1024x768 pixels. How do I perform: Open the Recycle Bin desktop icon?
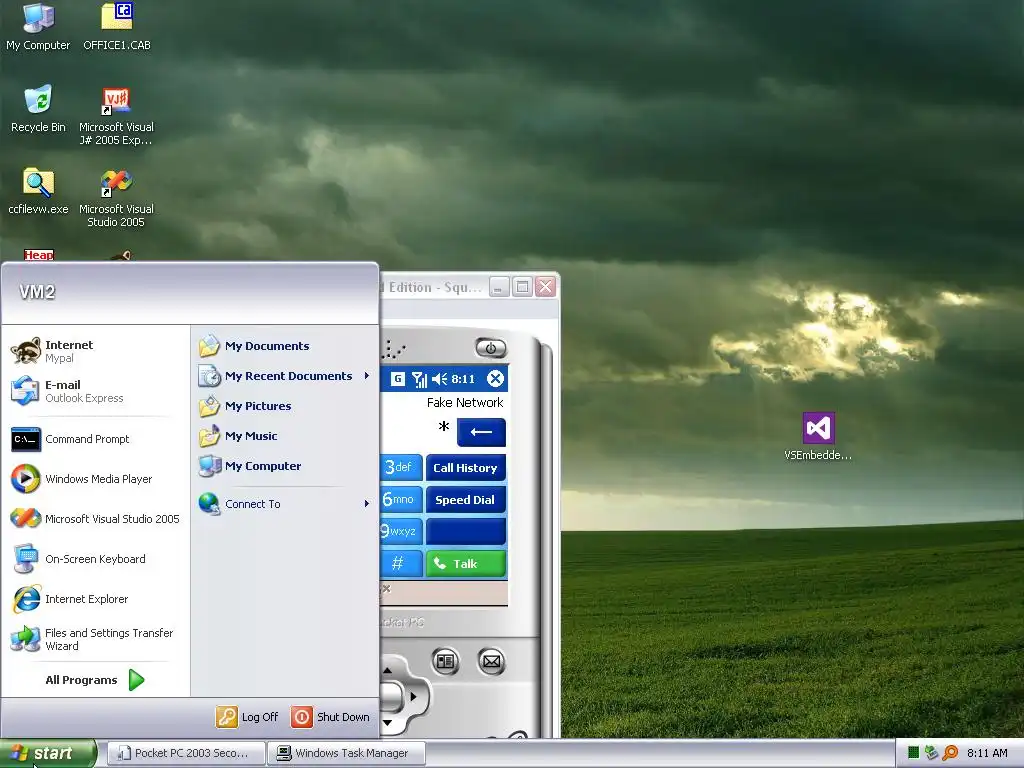38,108
